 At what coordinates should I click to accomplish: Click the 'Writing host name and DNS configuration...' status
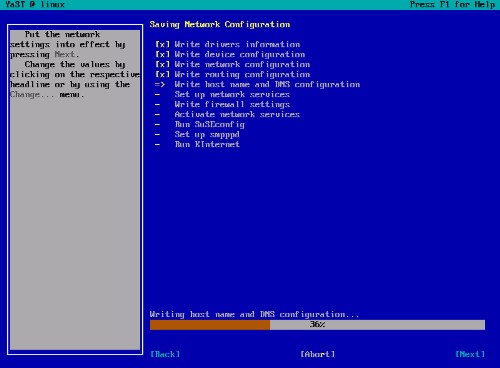tap(254, 314)
